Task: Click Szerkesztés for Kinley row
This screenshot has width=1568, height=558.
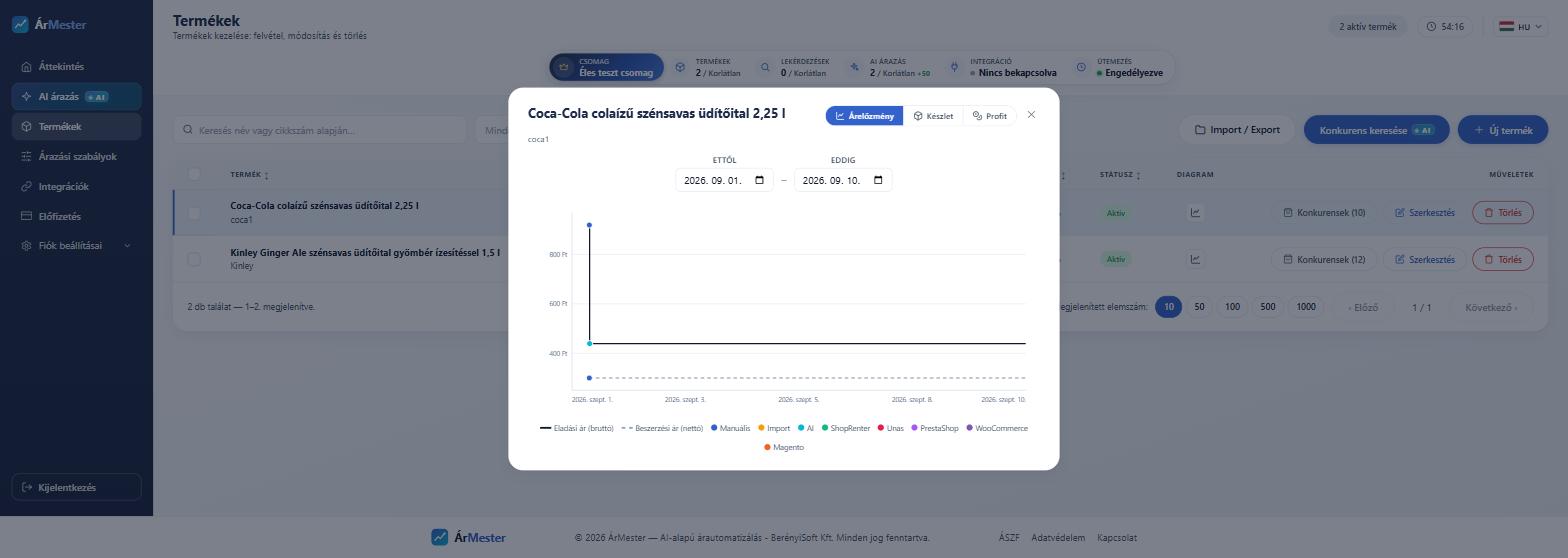Action: [x=1425, y=259]
